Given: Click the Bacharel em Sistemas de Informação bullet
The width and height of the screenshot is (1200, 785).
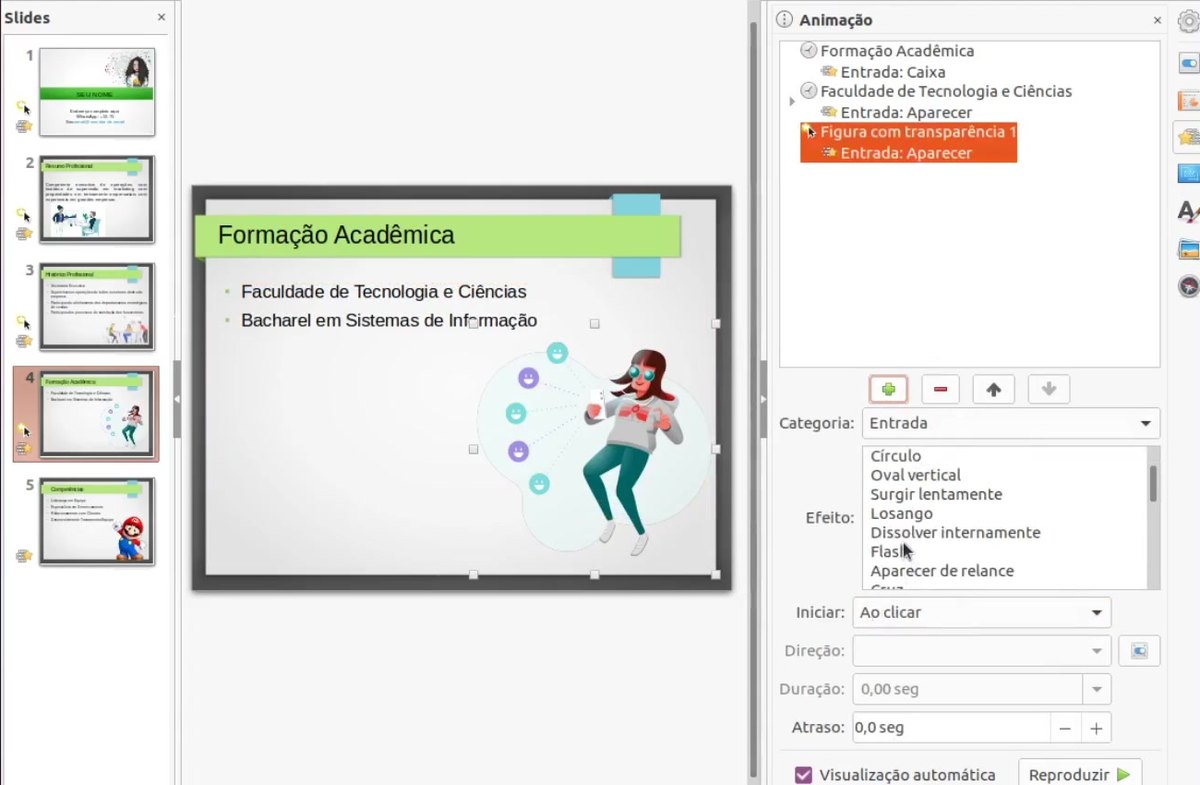Looking at the screenshot, I should point(389,321).
